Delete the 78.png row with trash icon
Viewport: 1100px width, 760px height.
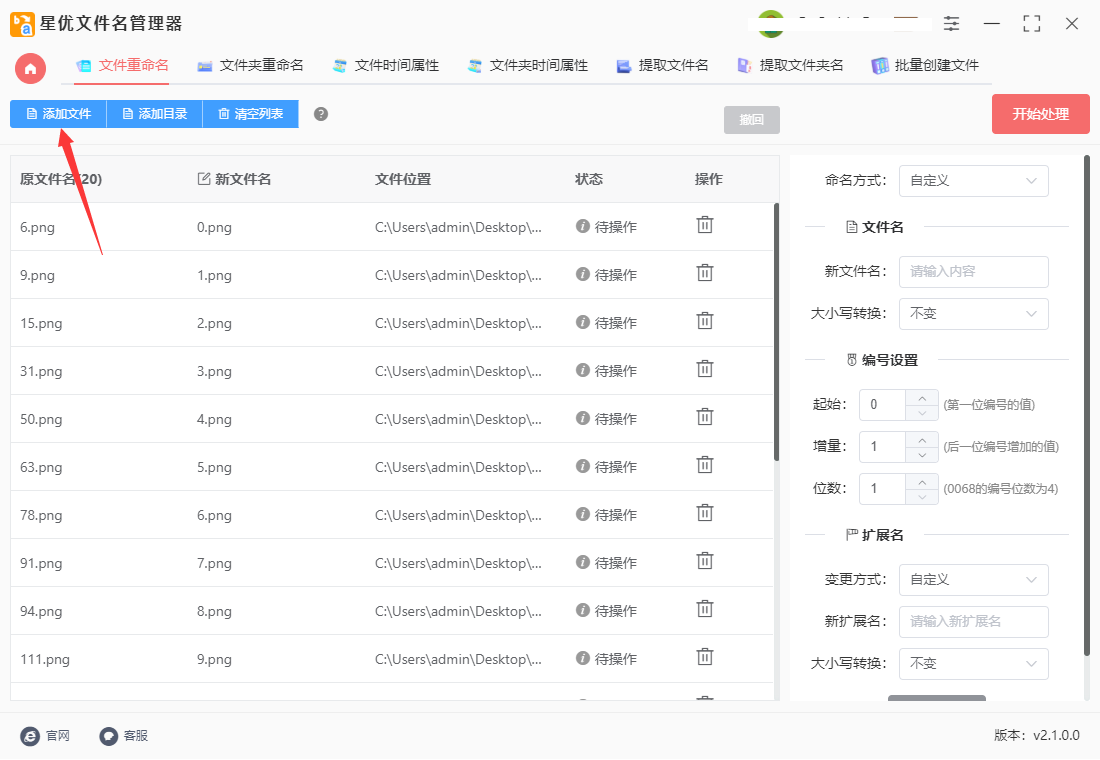point(704,514)
